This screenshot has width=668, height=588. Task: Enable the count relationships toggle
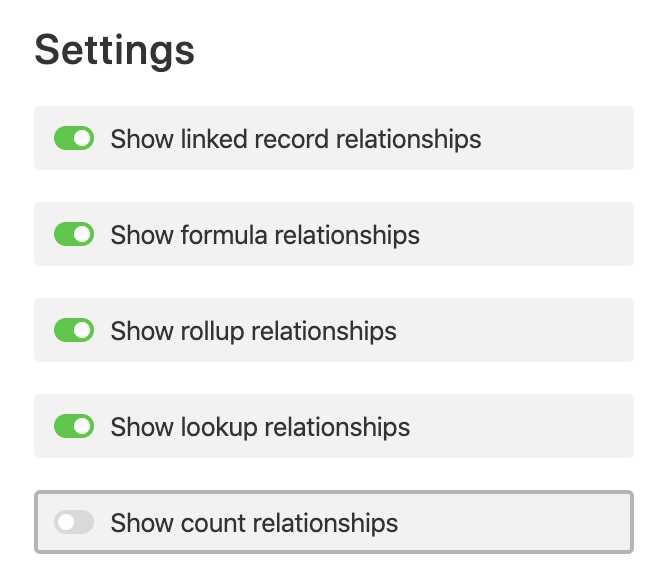point(74,522)
